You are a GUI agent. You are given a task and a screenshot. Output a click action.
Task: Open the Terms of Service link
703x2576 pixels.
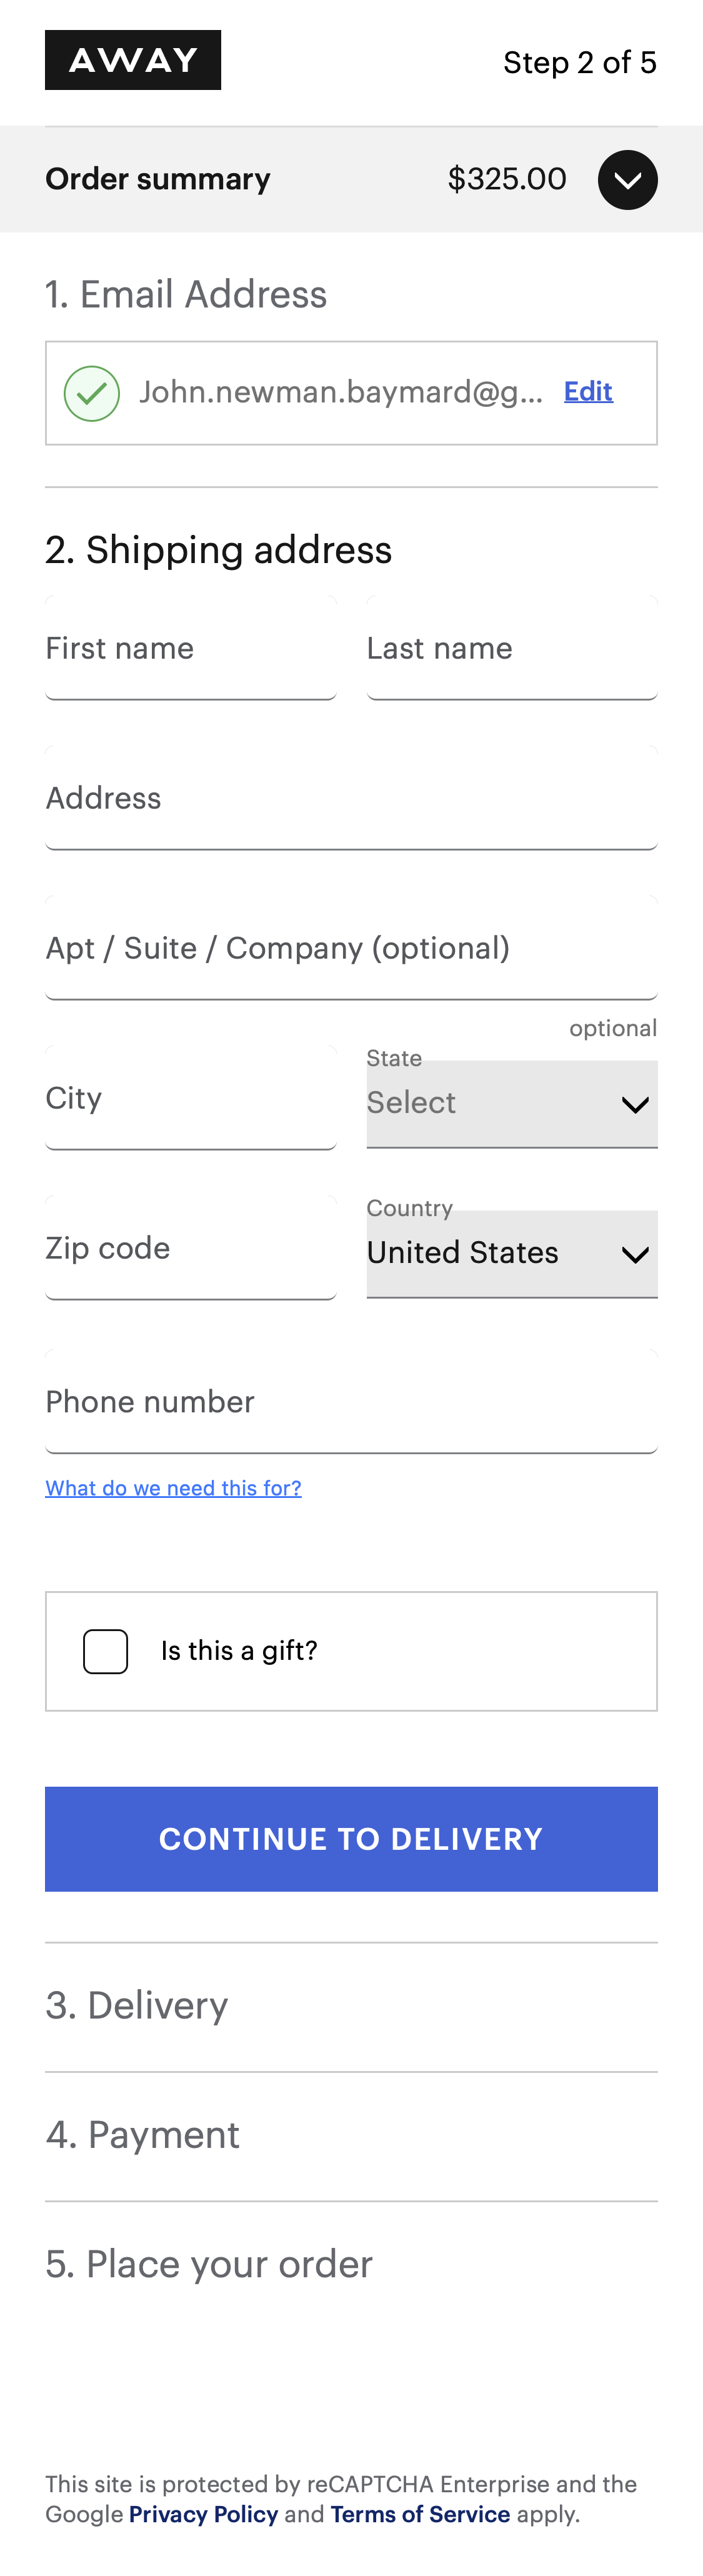coord(419,2513)
